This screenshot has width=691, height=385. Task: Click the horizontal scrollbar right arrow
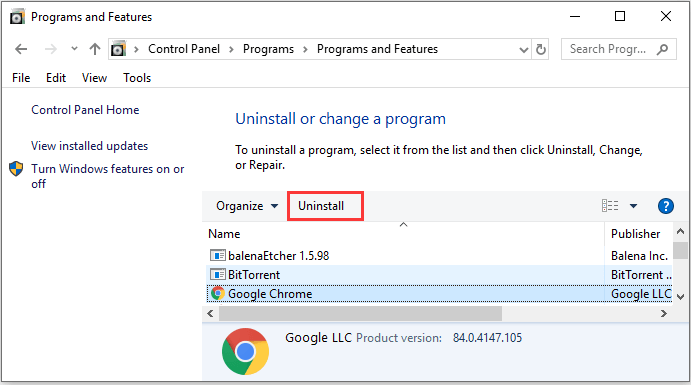[x=664, y=314]
